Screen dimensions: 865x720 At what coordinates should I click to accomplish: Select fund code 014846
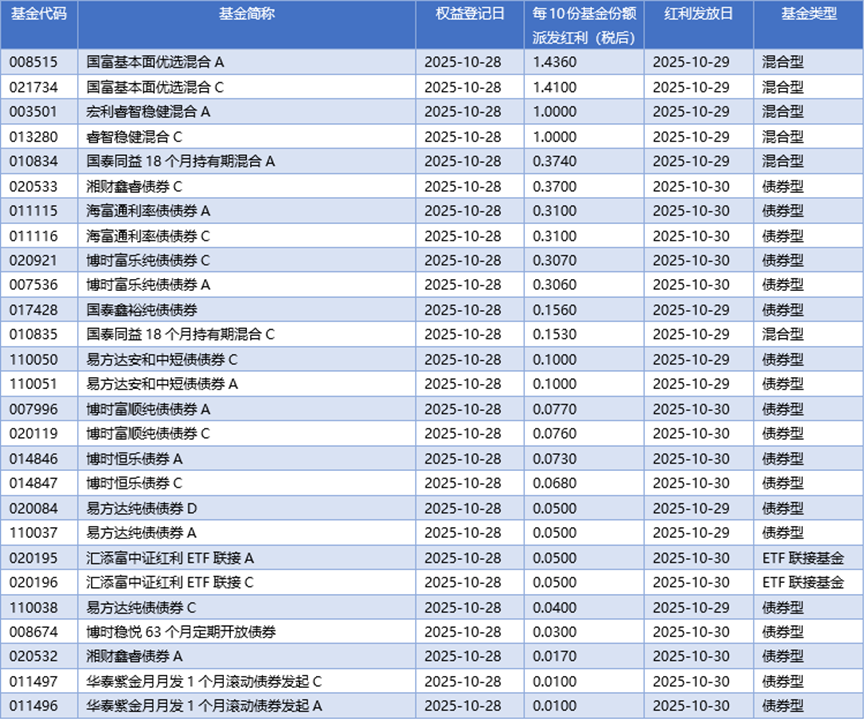pos(33,459)
